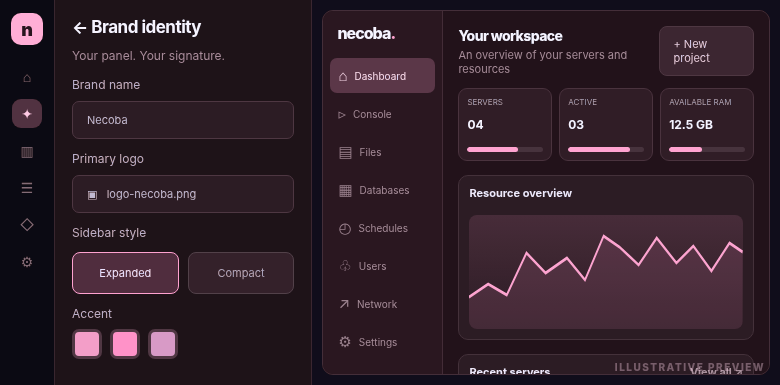Open the Databases menu label
The width and height of the screenshot is (780, 385).
384,191
